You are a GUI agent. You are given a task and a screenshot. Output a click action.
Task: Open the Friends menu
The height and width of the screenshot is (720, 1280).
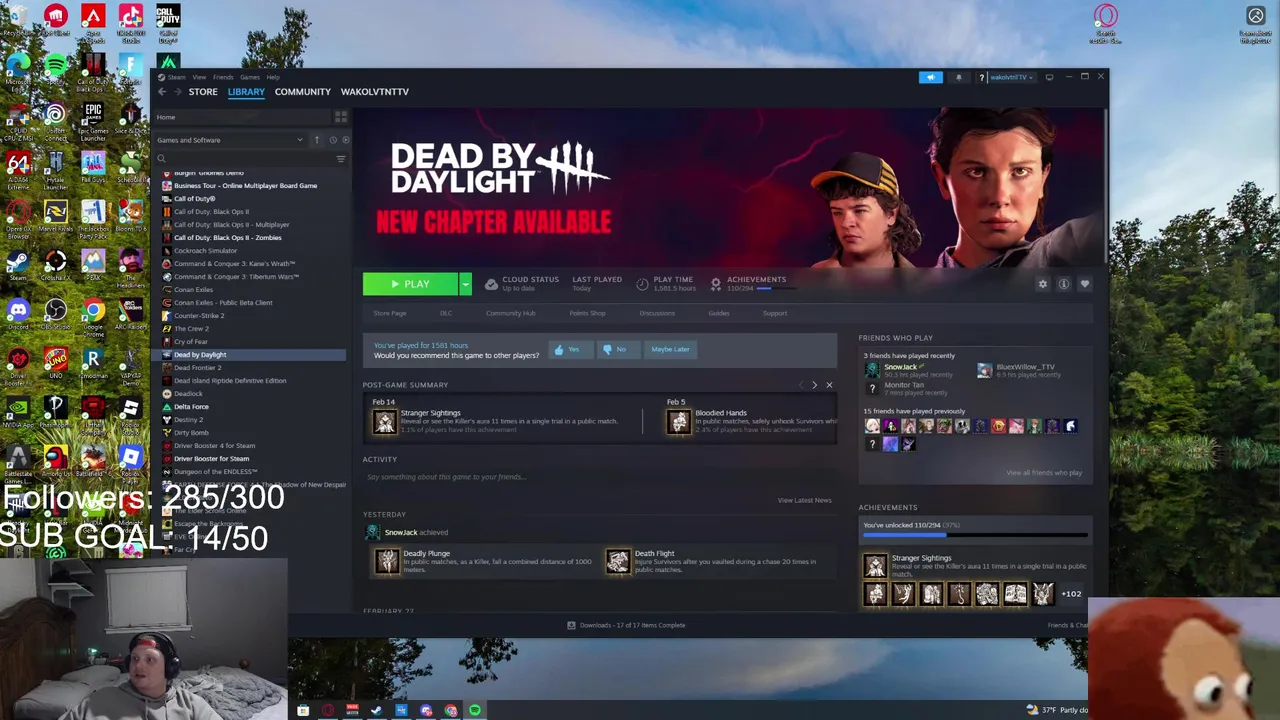pos(223,77)
